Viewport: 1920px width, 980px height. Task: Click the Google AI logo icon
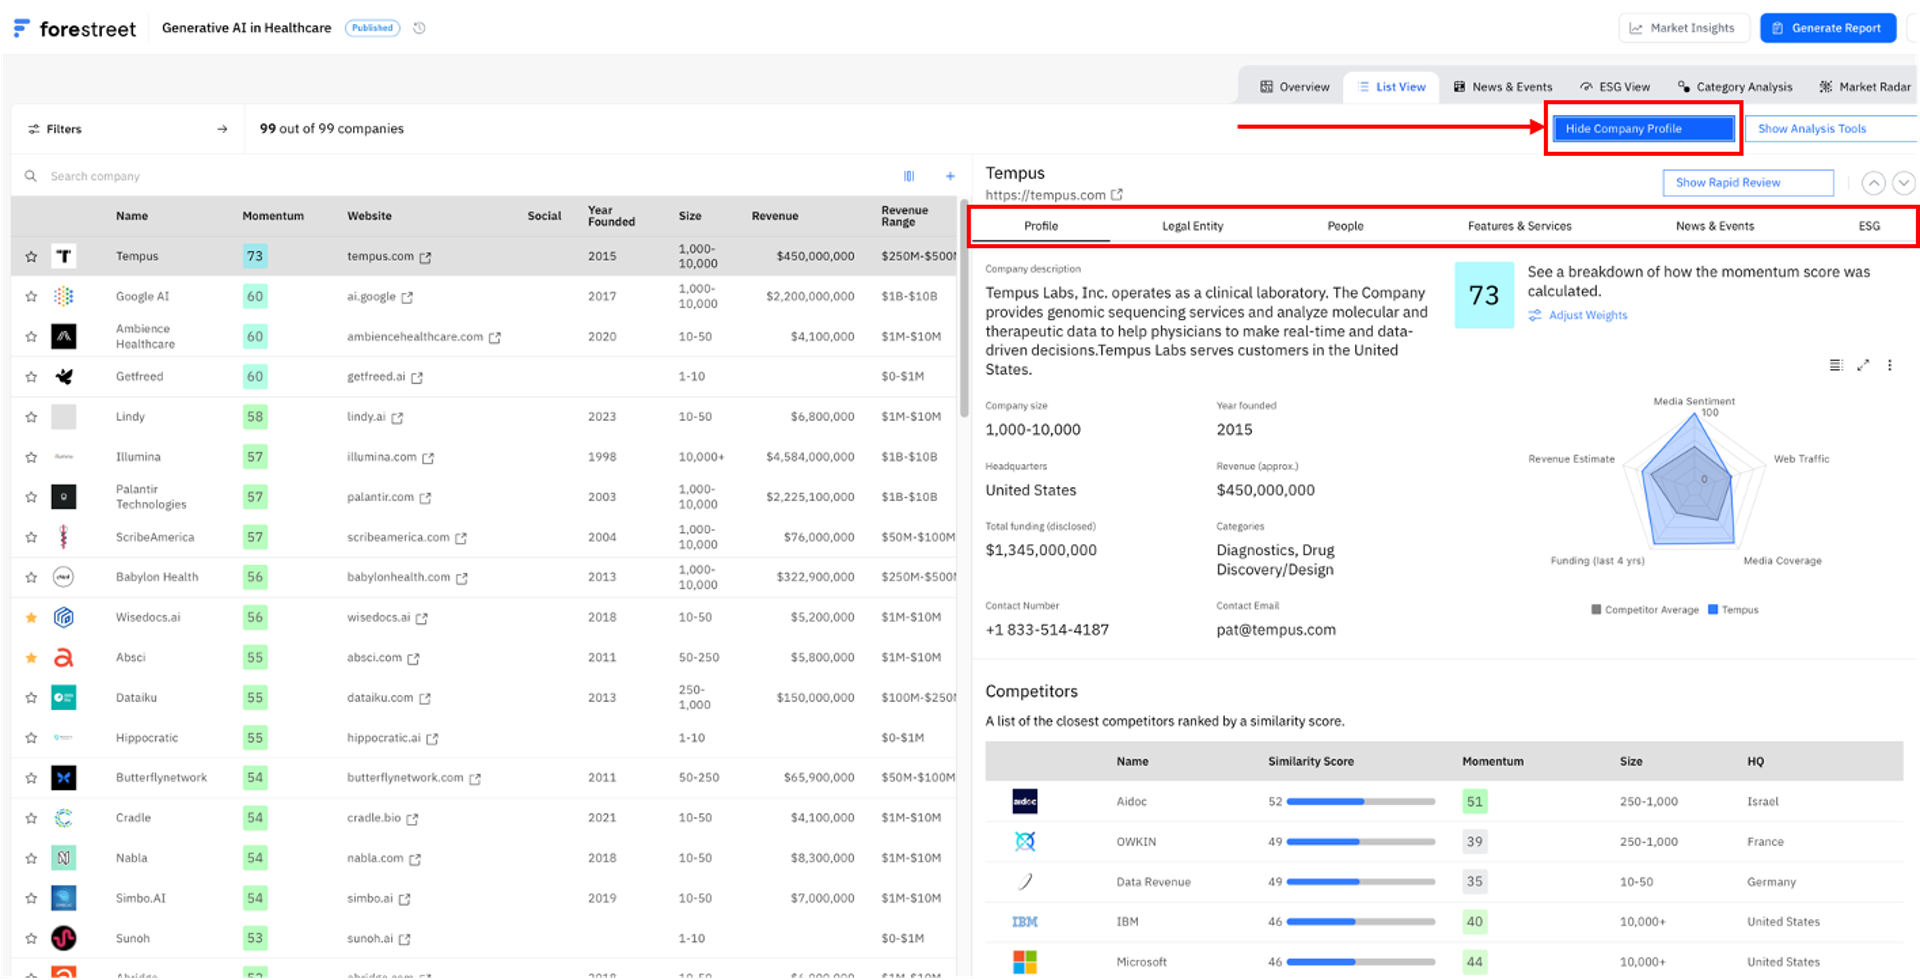pos(64,296)
